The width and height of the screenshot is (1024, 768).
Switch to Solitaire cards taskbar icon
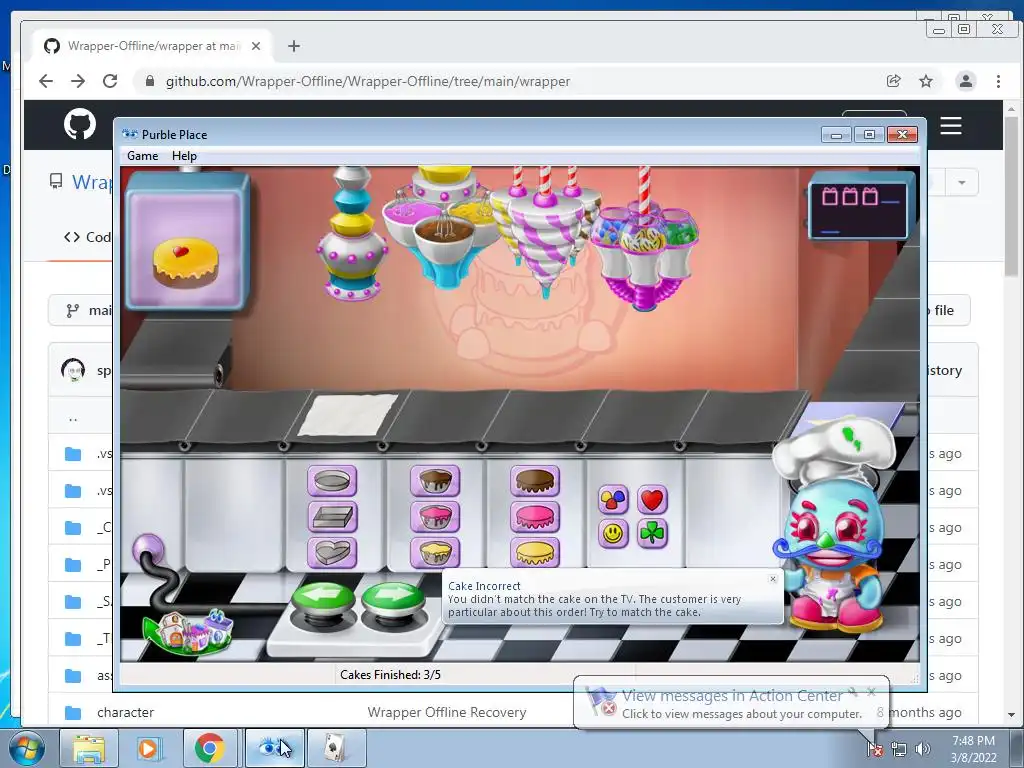tap(336, 748)
